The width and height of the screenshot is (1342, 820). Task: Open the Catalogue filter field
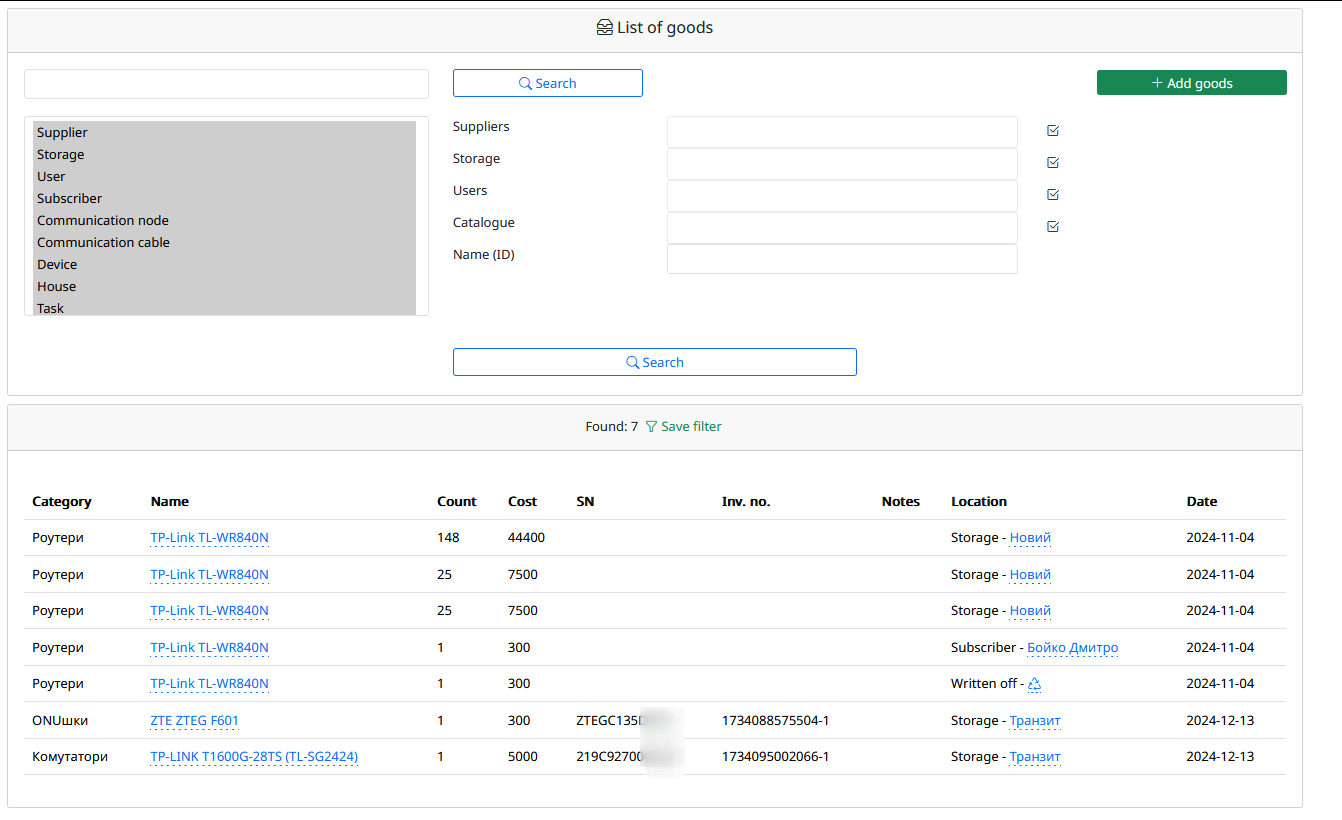pyautogui.click(x=842, y=228)
